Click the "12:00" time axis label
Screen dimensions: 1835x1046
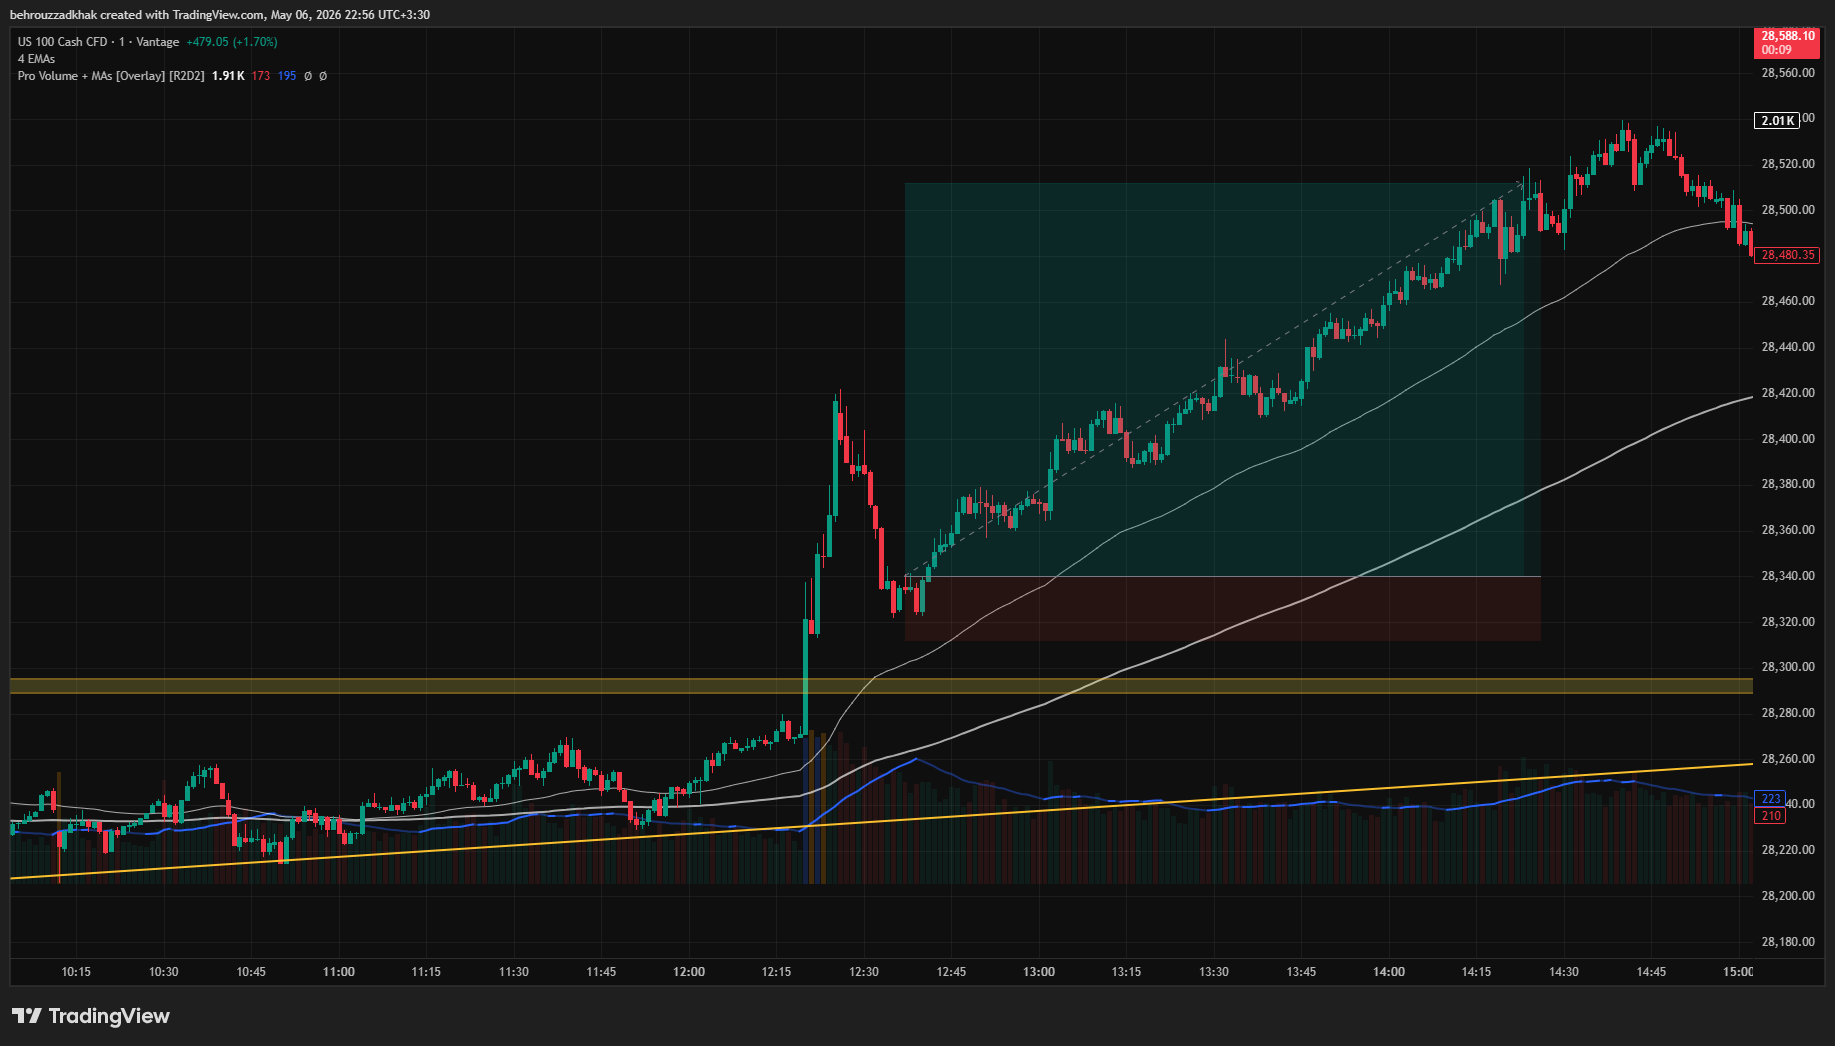pos(689,972)
